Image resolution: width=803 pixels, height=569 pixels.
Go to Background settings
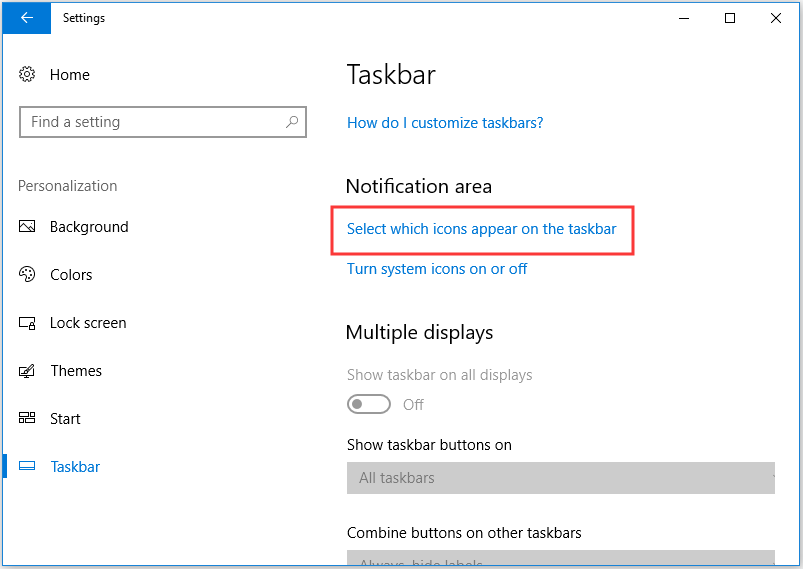(89, 227)
